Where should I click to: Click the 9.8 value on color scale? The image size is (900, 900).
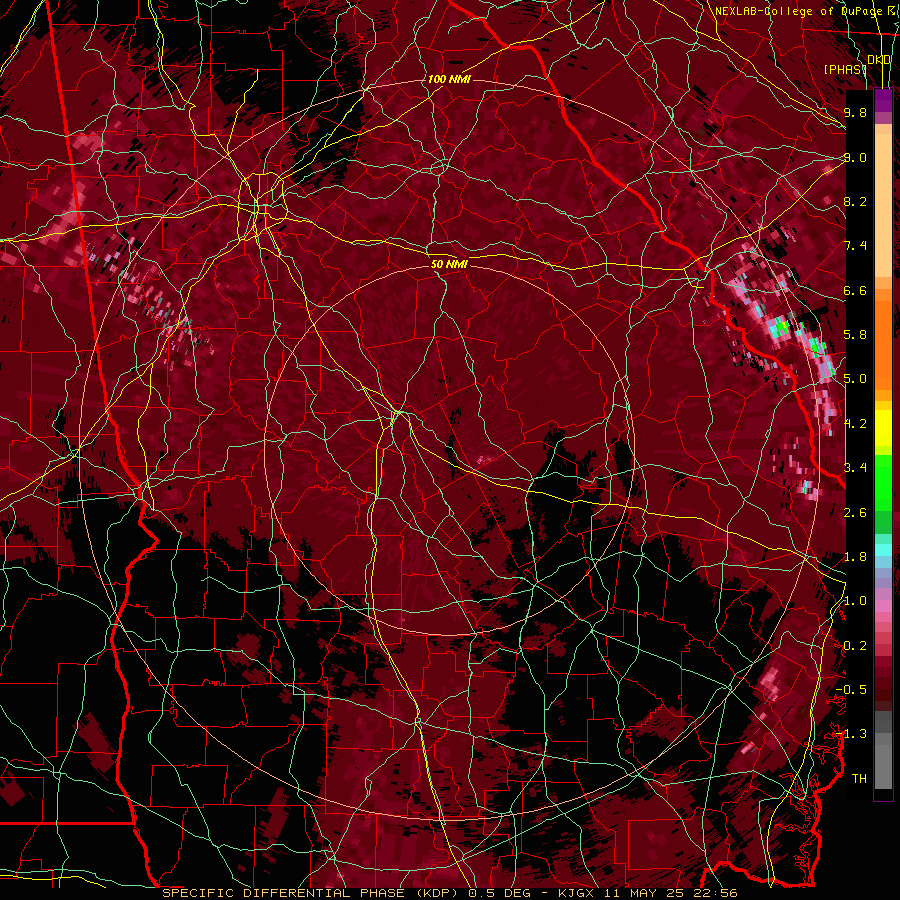855,112
